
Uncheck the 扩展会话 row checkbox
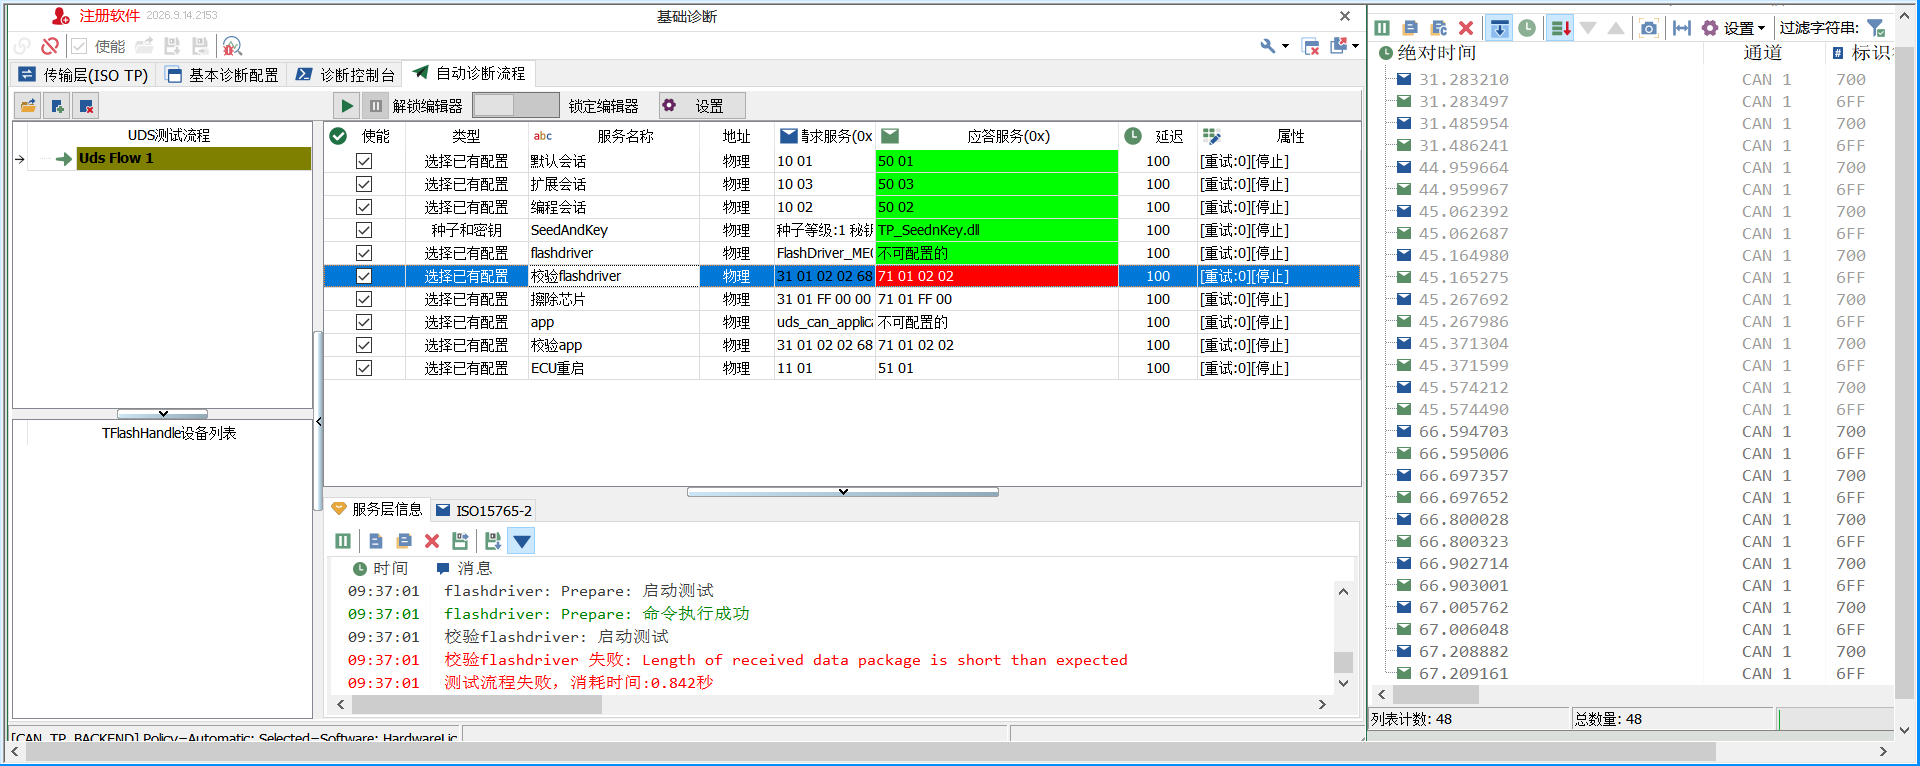click(x=364, y=184)
